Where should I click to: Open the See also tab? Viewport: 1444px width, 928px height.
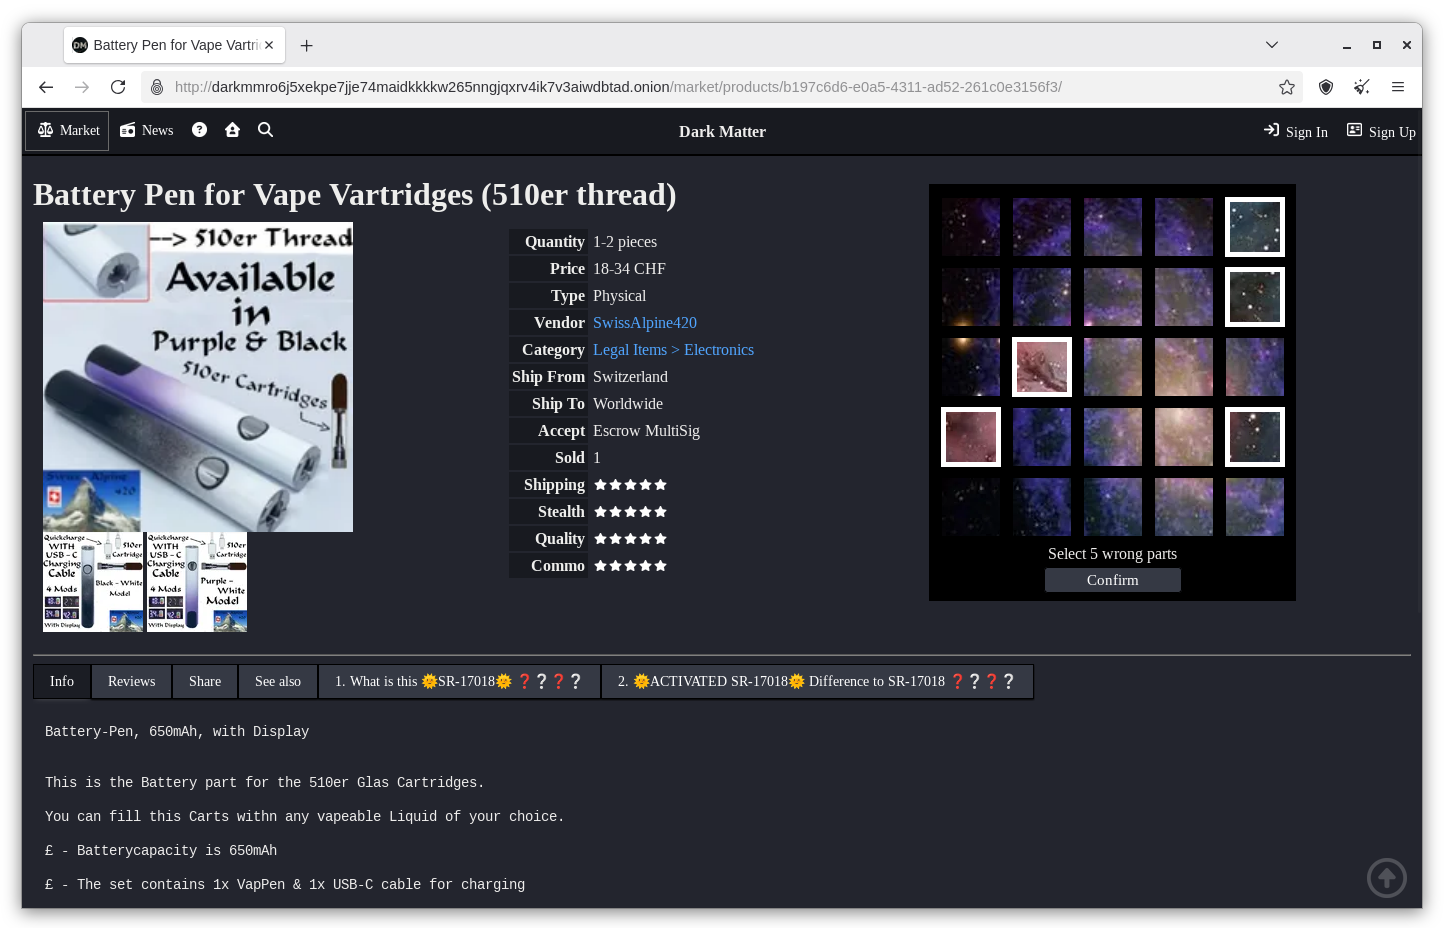[277, 681]
